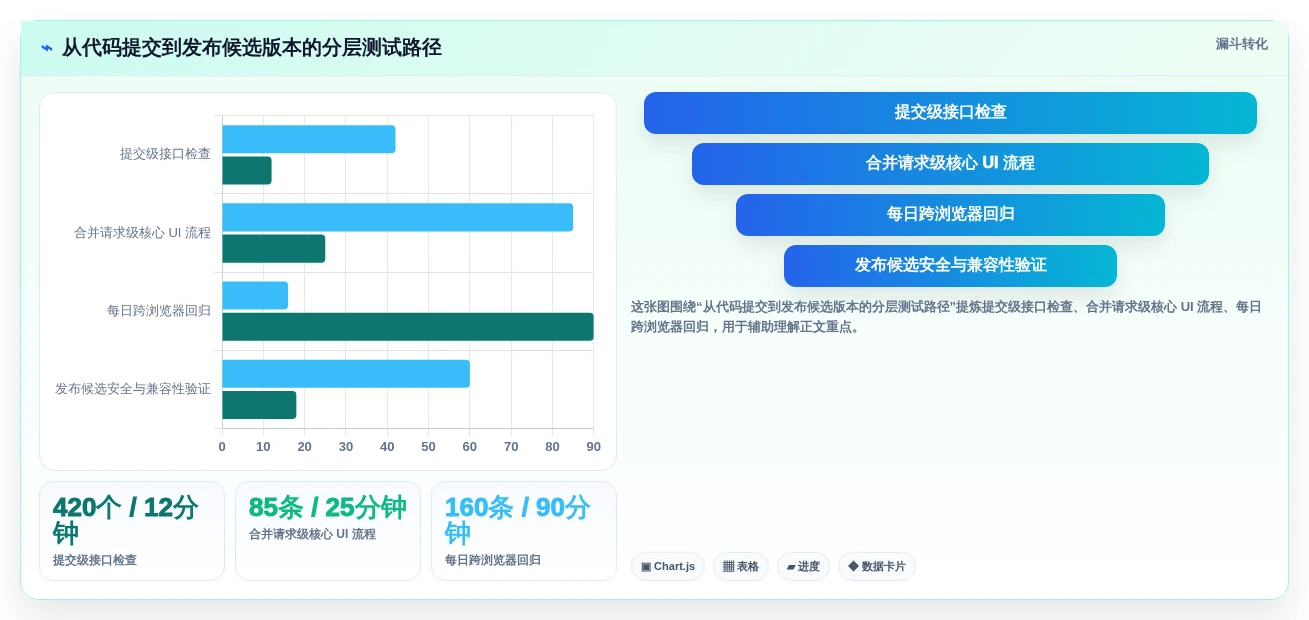Image resolution: width=1309 pixels, height=620 pixels.
Task: Click the 漏斗转化 label in the header
Action: click(x=1241, y=44)
